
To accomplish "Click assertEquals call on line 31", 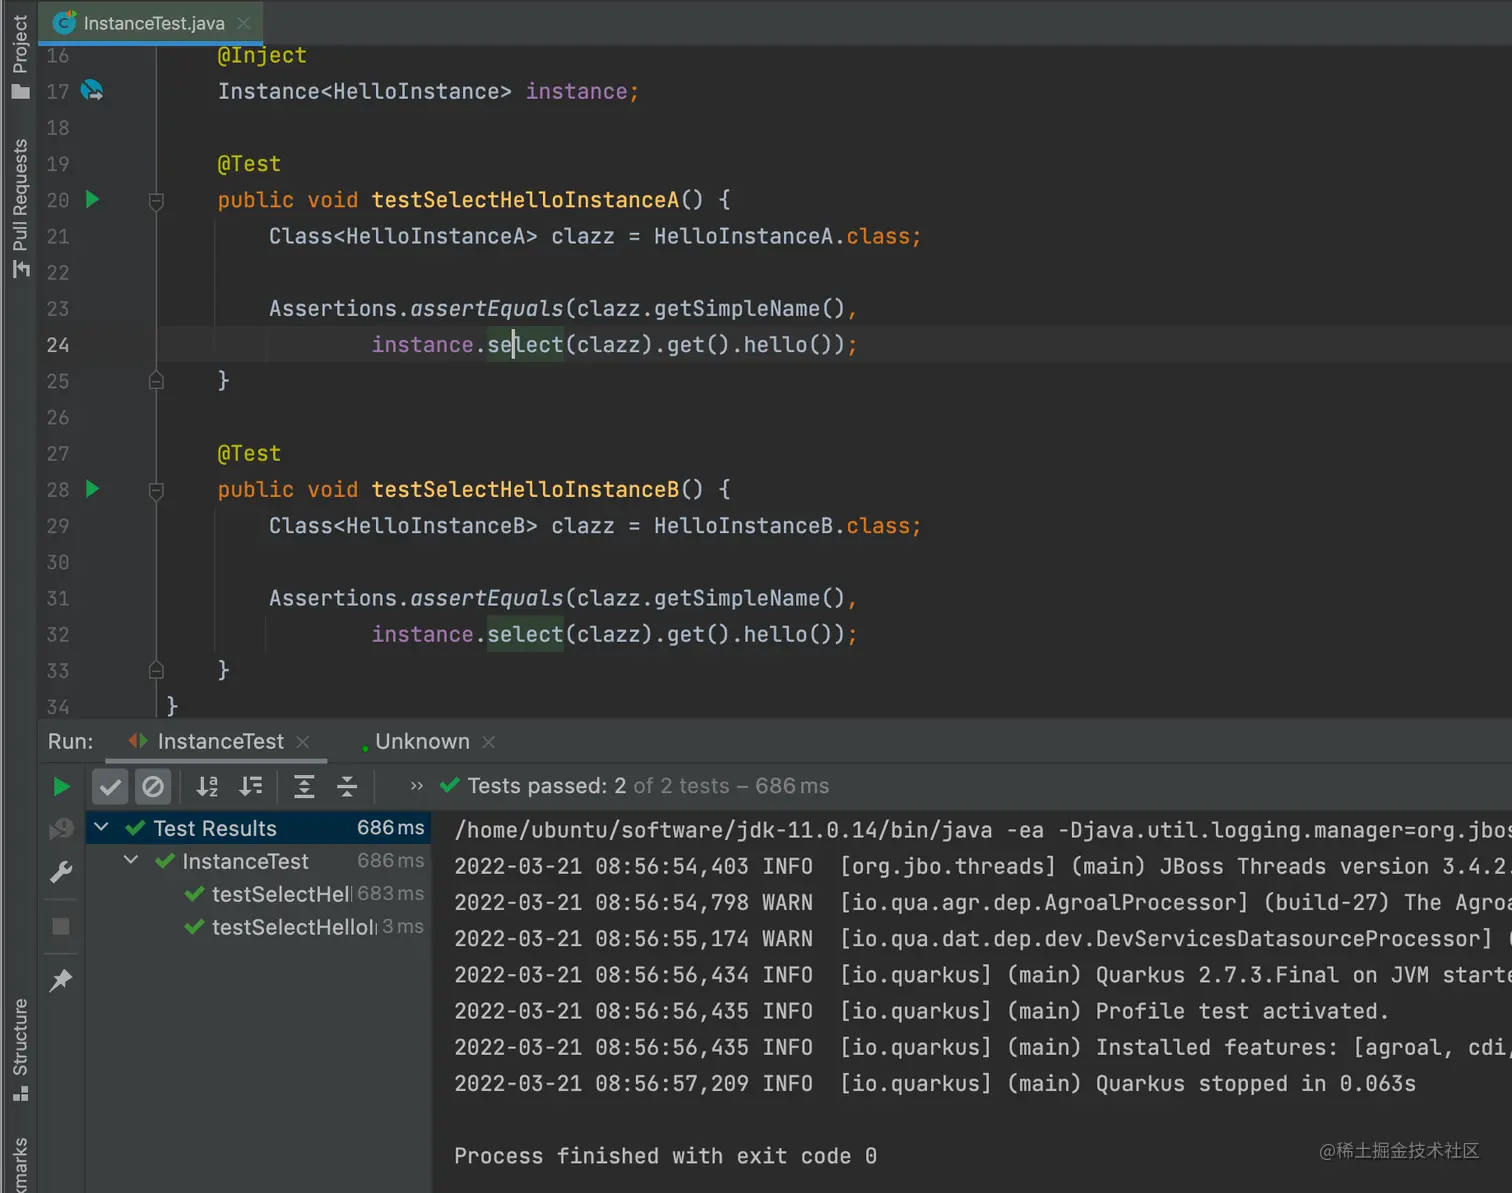I will (x=486, y=598).
